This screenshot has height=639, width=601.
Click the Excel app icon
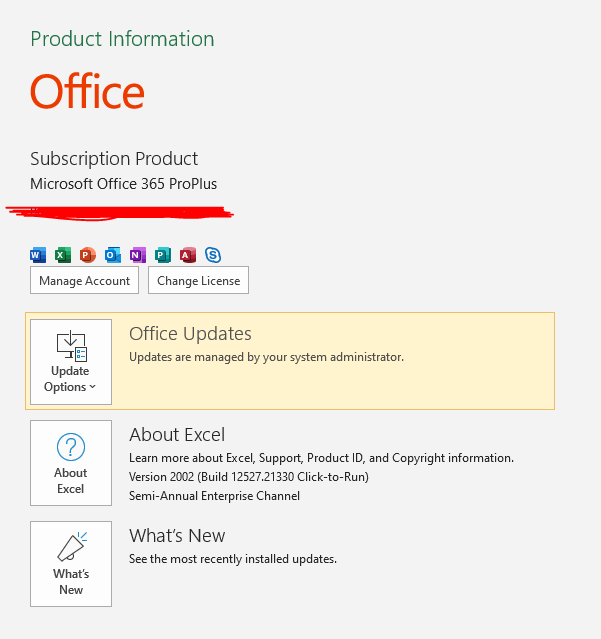[x=63, y=255]
